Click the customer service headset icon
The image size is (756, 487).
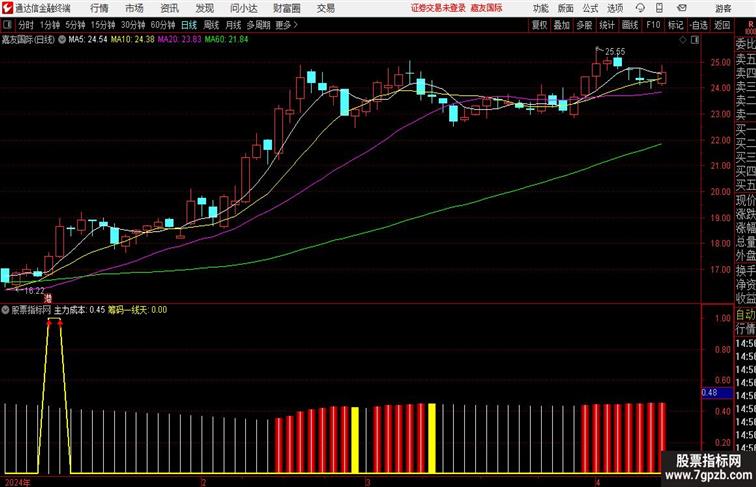coord(640,8)
